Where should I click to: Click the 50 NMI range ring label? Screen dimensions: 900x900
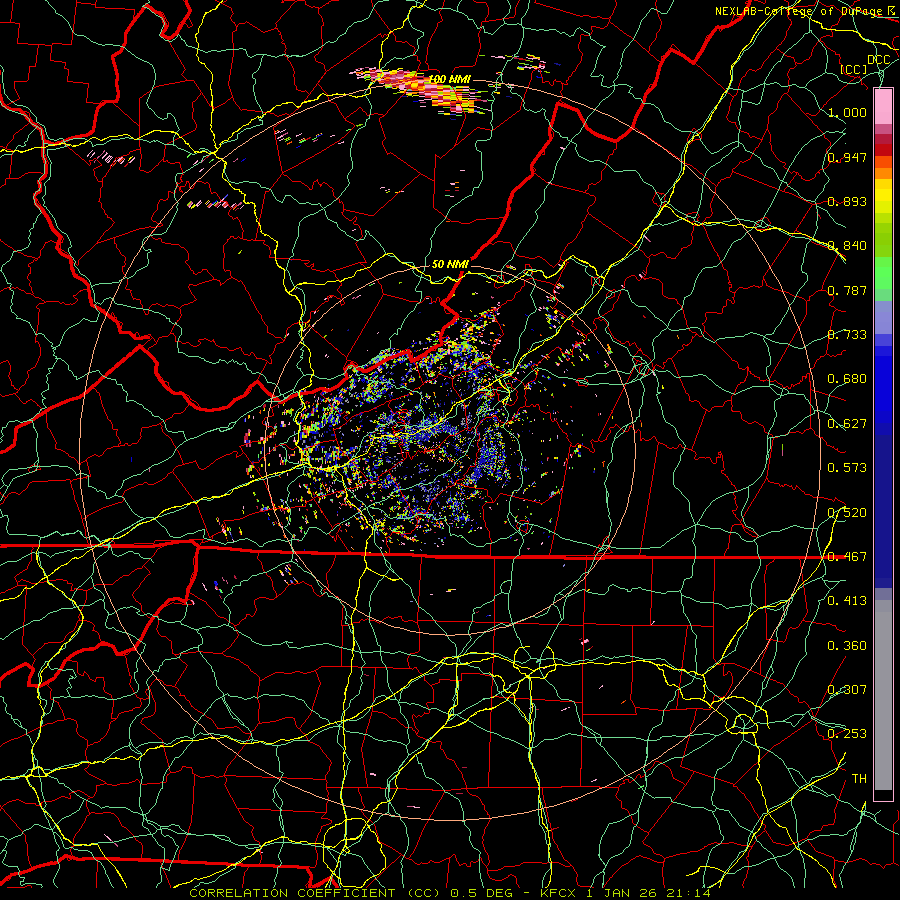coord(450,264)
